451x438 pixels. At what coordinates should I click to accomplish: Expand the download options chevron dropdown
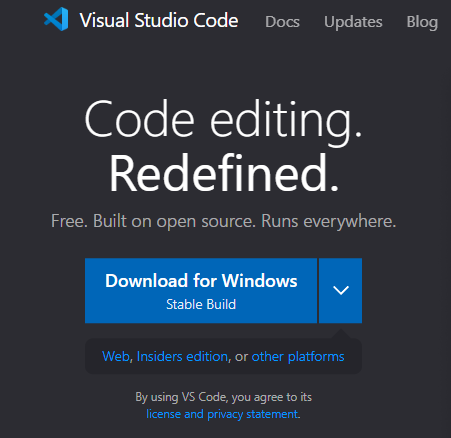tap(341, 290)
